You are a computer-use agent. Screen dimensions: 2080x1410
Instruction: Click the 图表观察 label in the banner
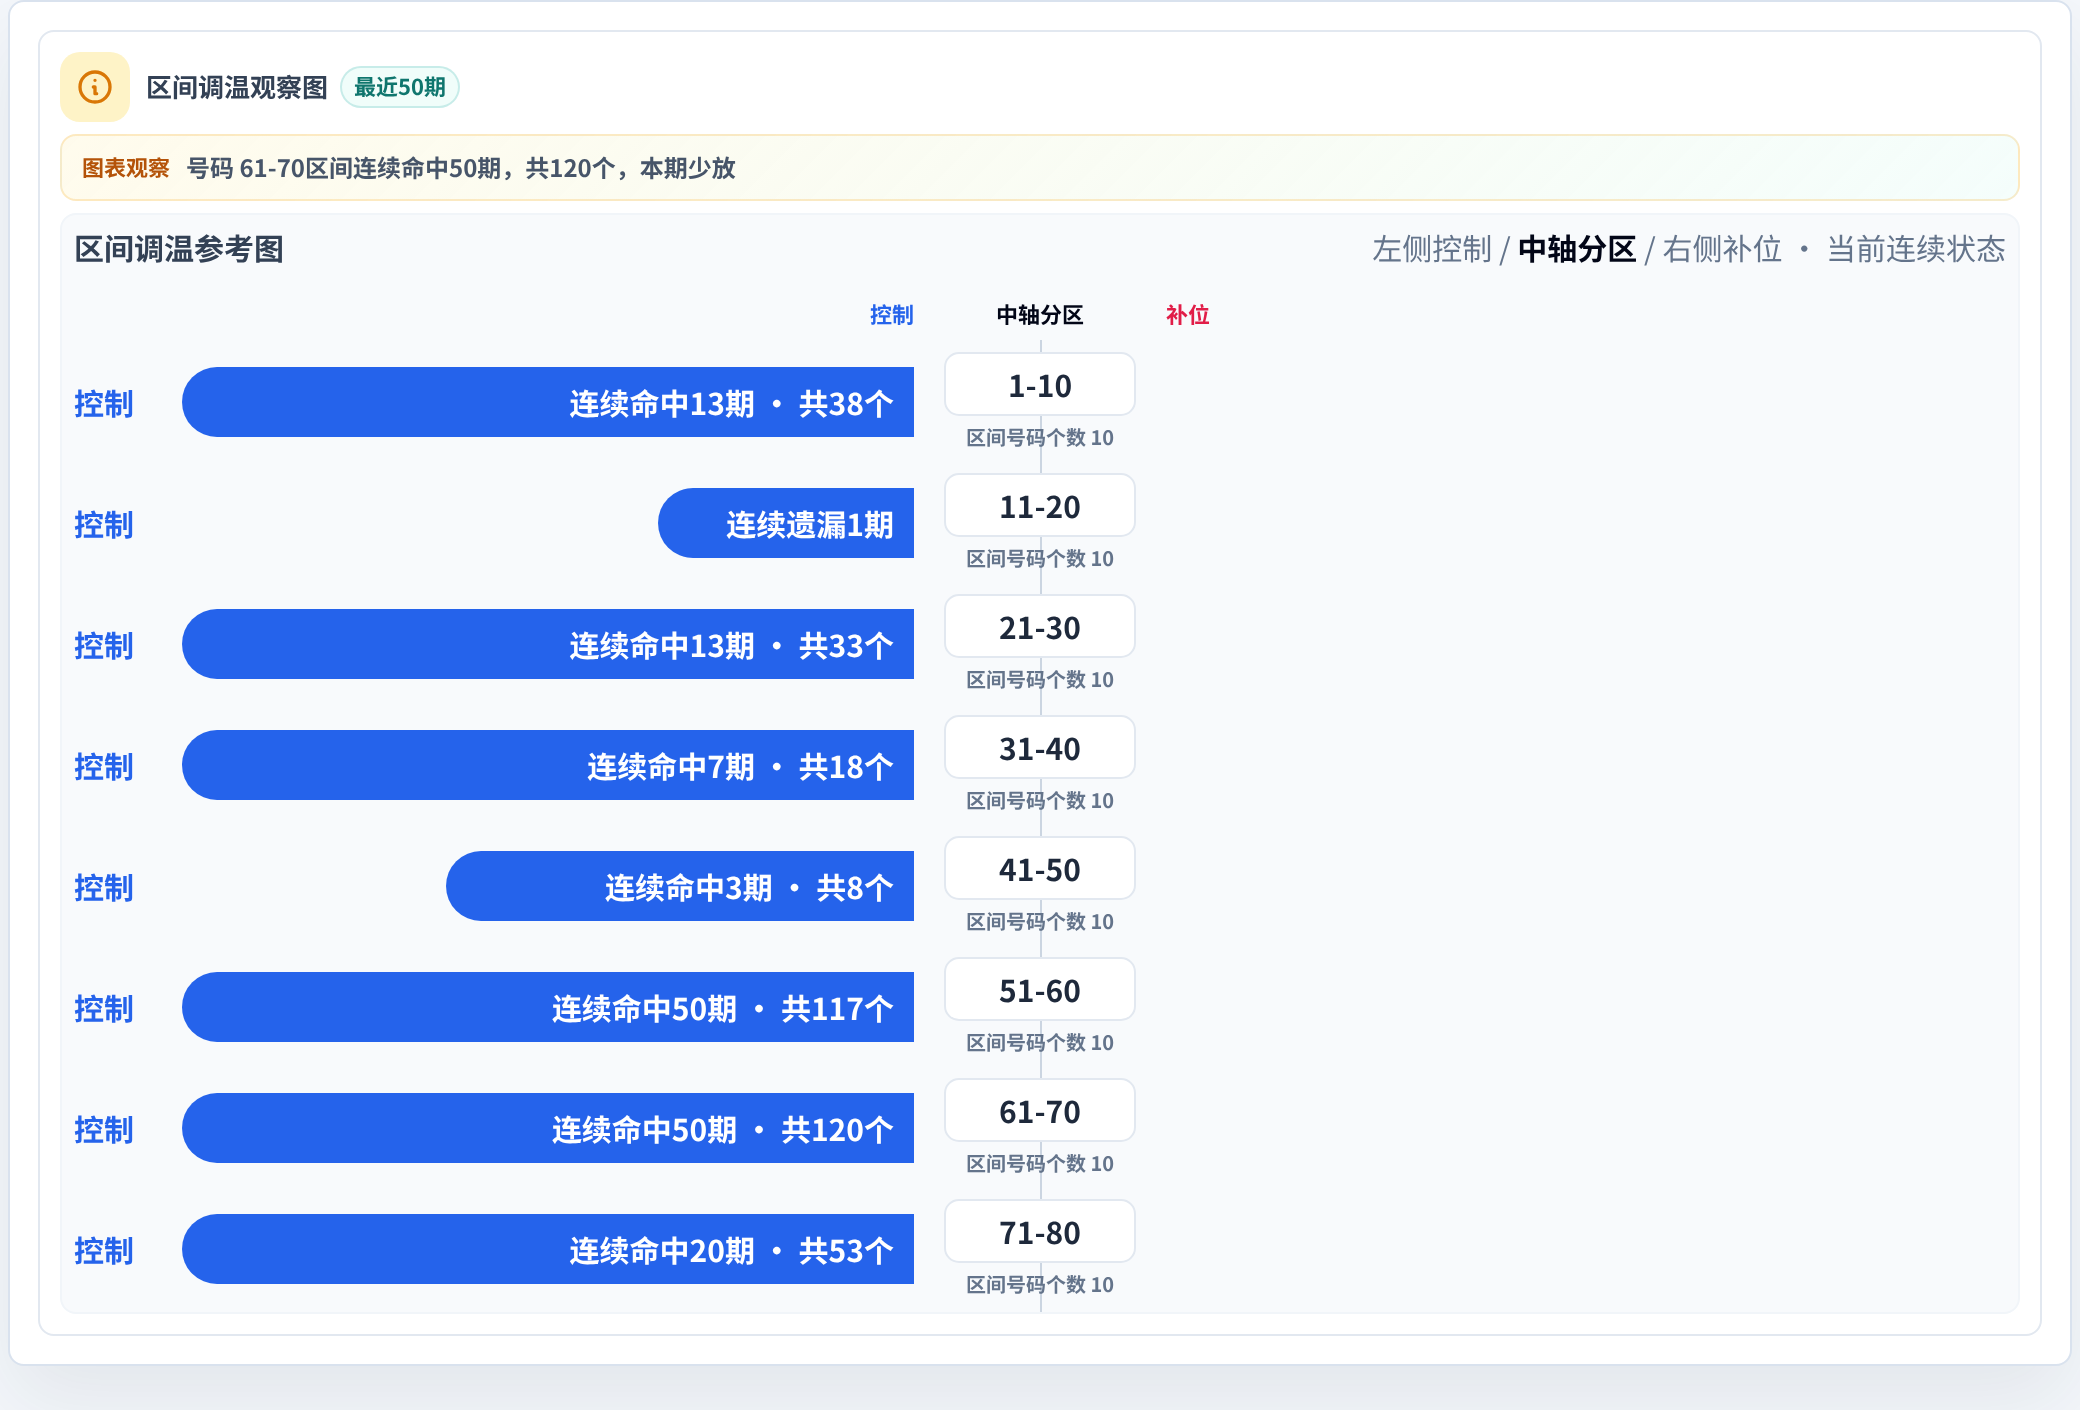126,168
